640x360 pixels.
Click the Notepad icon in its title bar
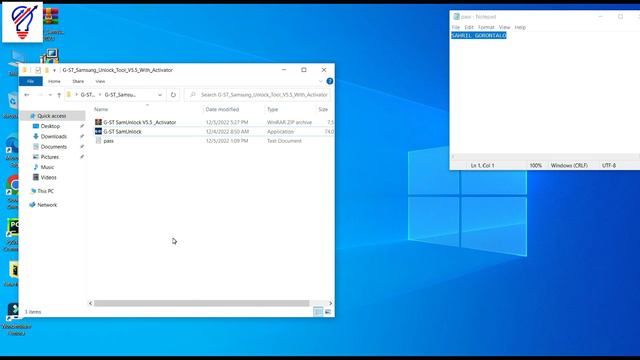[x=456, y=16]
